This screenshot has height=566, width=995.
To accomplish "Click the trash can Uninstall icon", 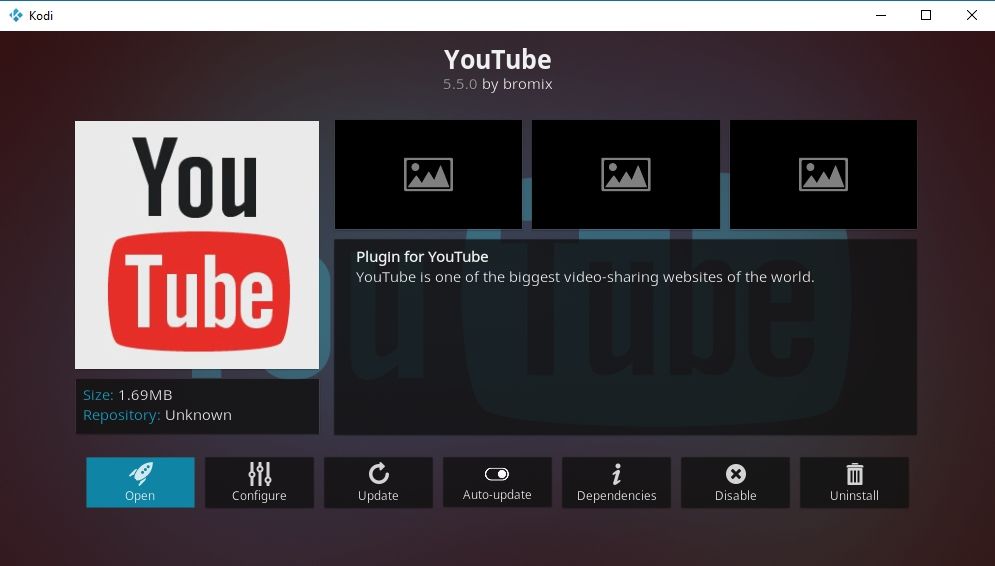I will point(855,473).
